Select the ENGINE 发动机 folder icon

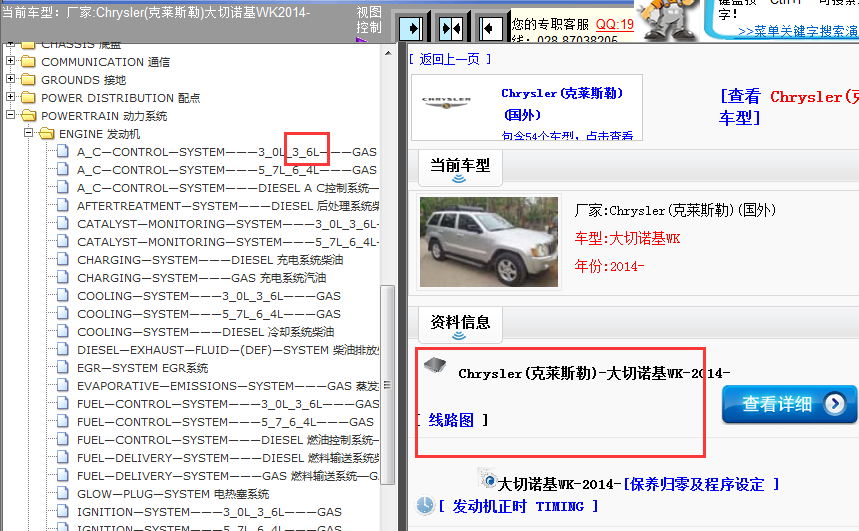[47, 134]
